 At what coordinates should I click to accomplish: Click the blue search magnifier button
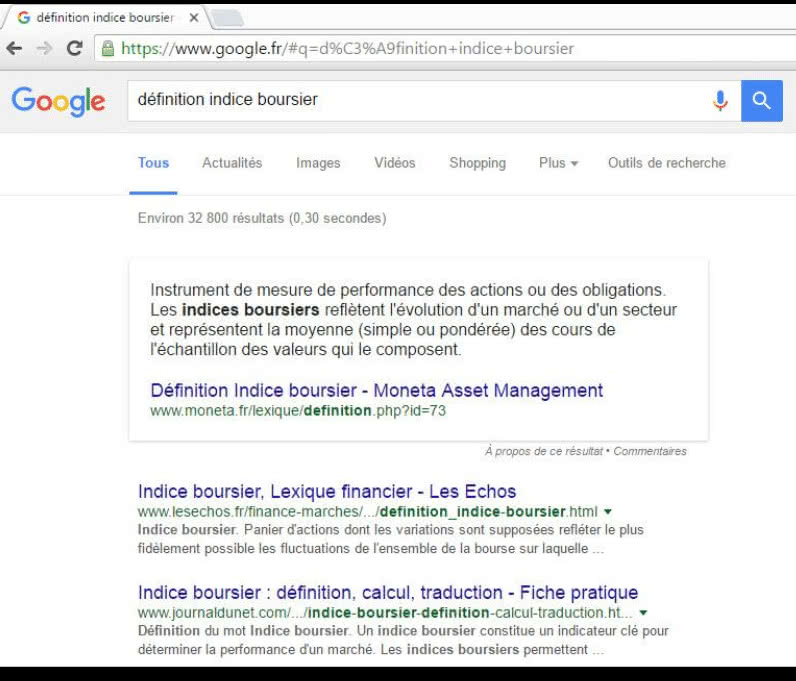(761, 101)
